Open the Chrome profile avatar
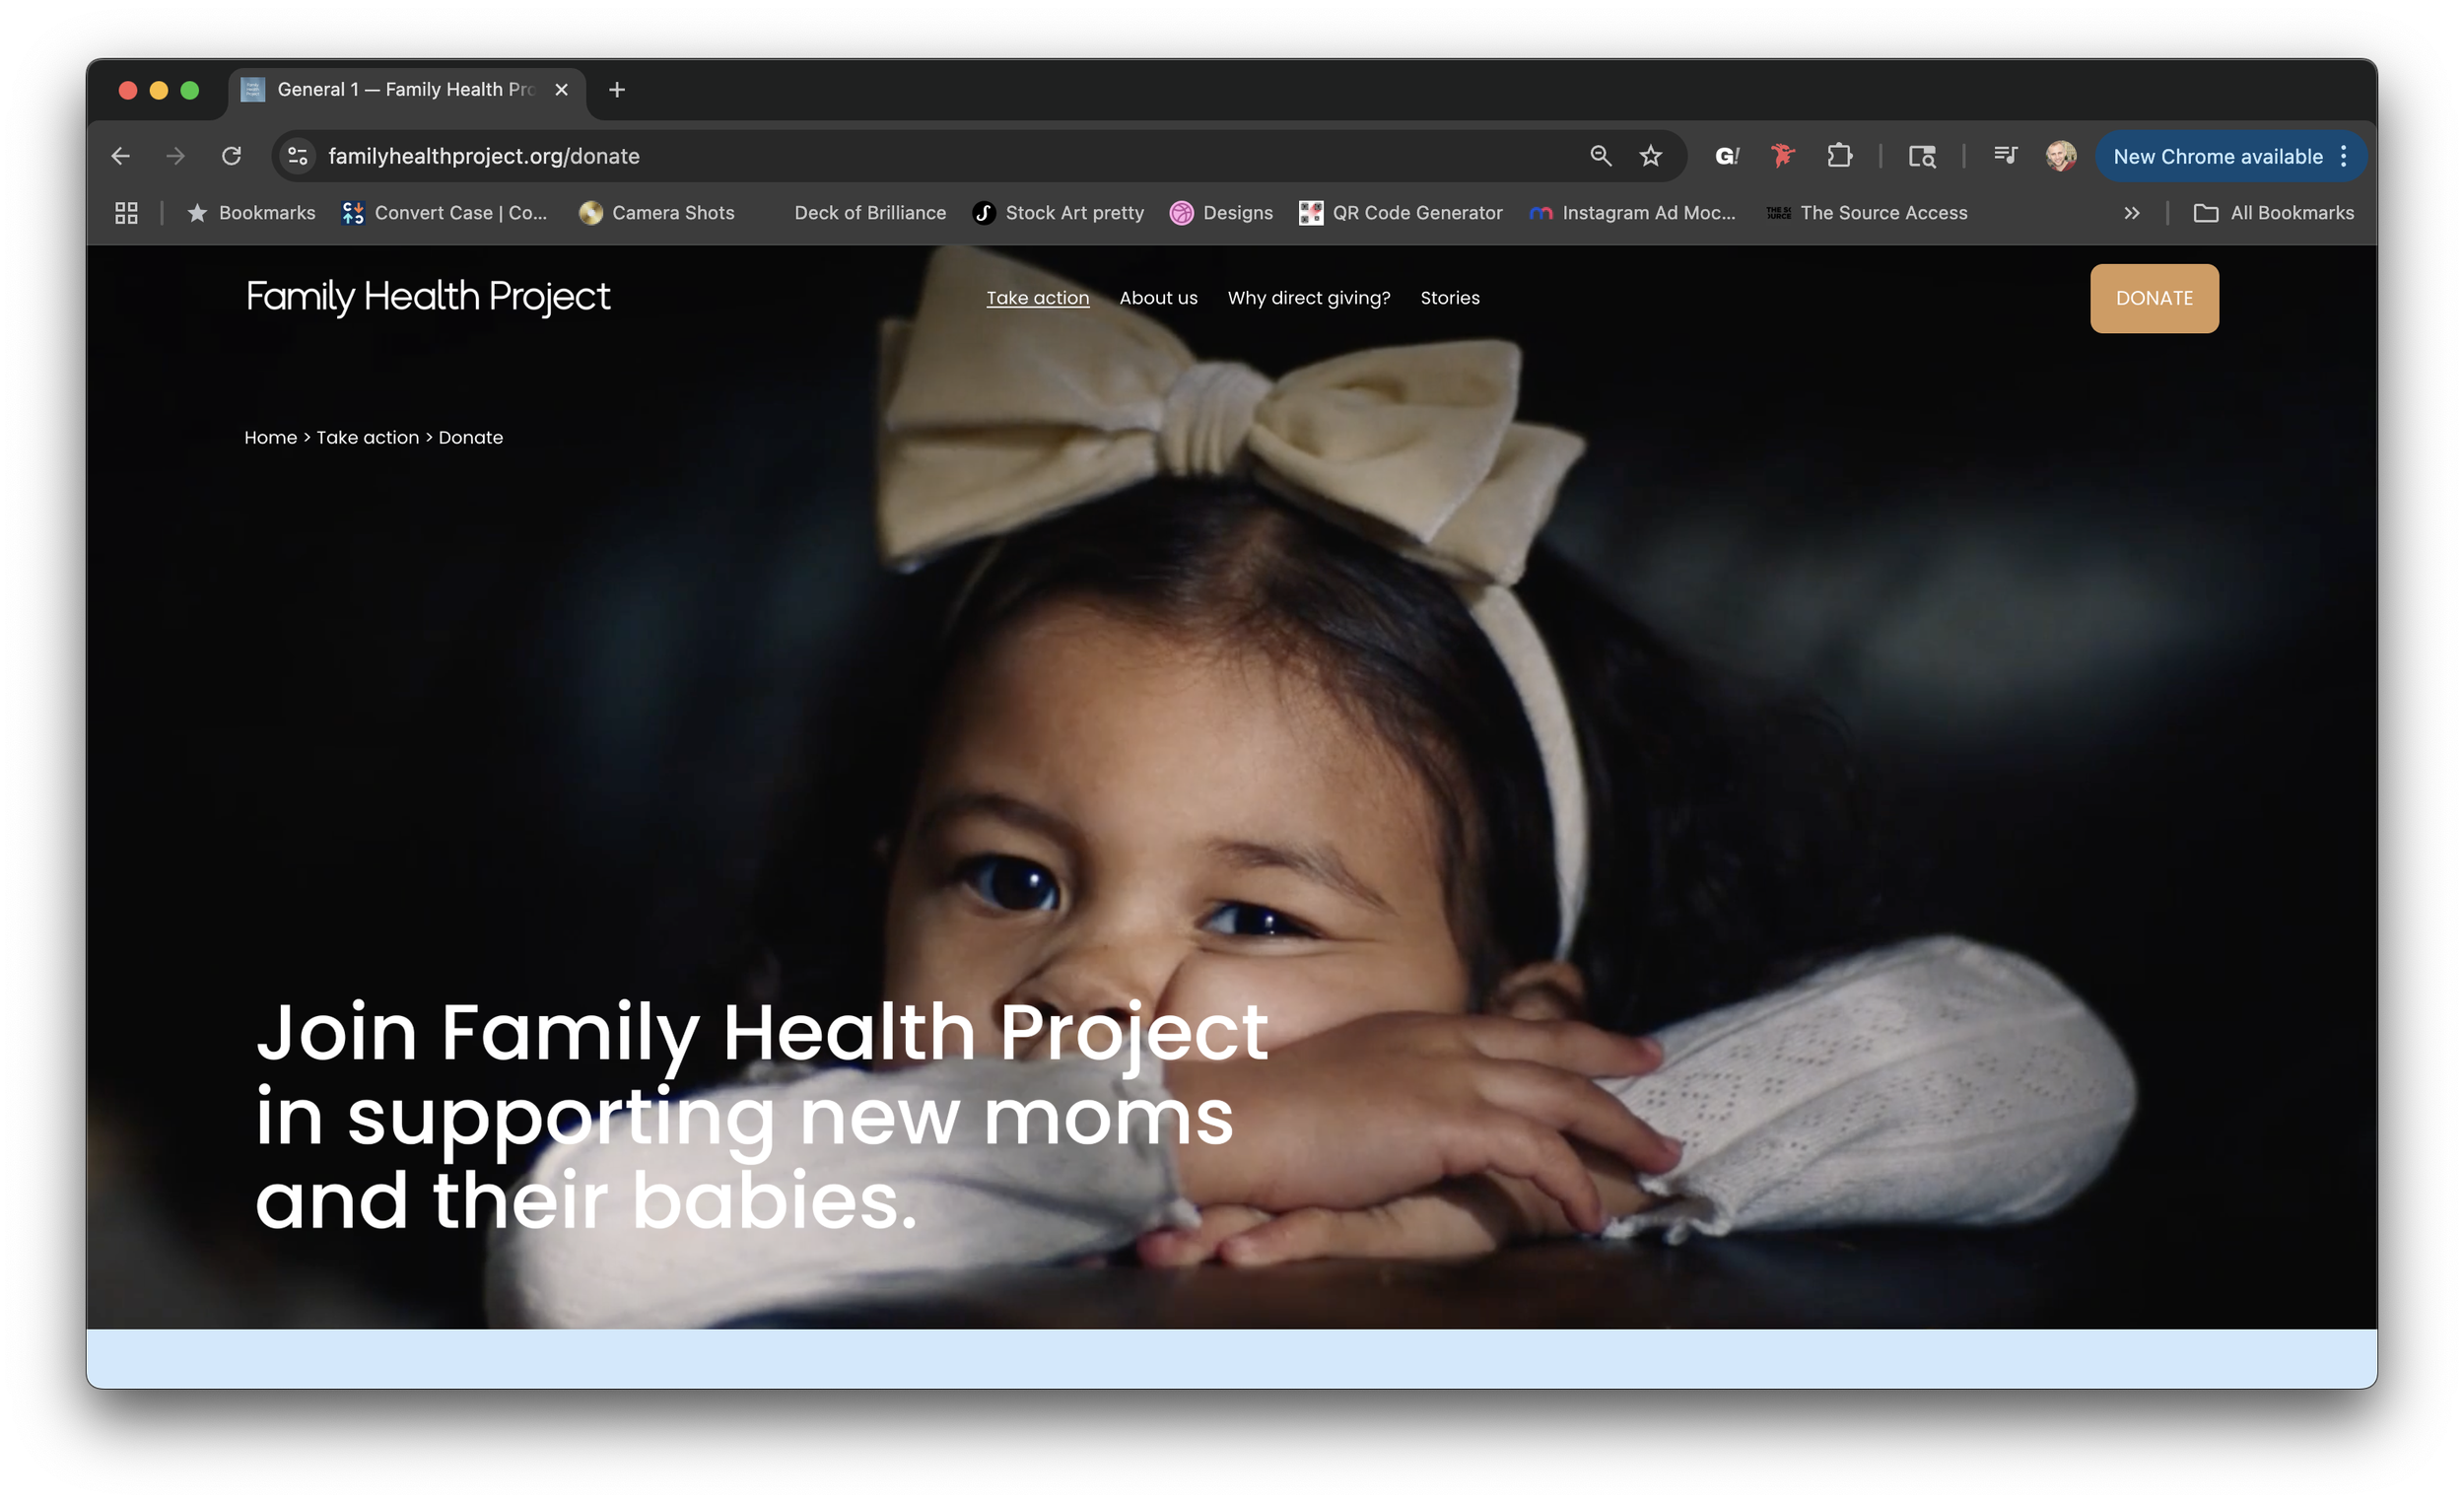Image resolution: width=2464 pixels, height=1503 pixels. click(2060, 156)
